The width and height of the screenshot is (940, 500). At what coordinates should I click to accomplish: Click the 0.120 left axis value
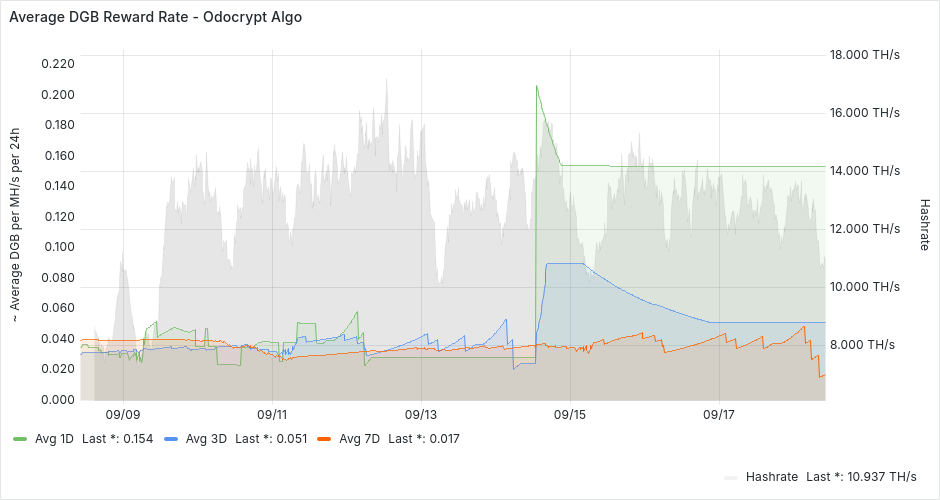click(58, 216)
